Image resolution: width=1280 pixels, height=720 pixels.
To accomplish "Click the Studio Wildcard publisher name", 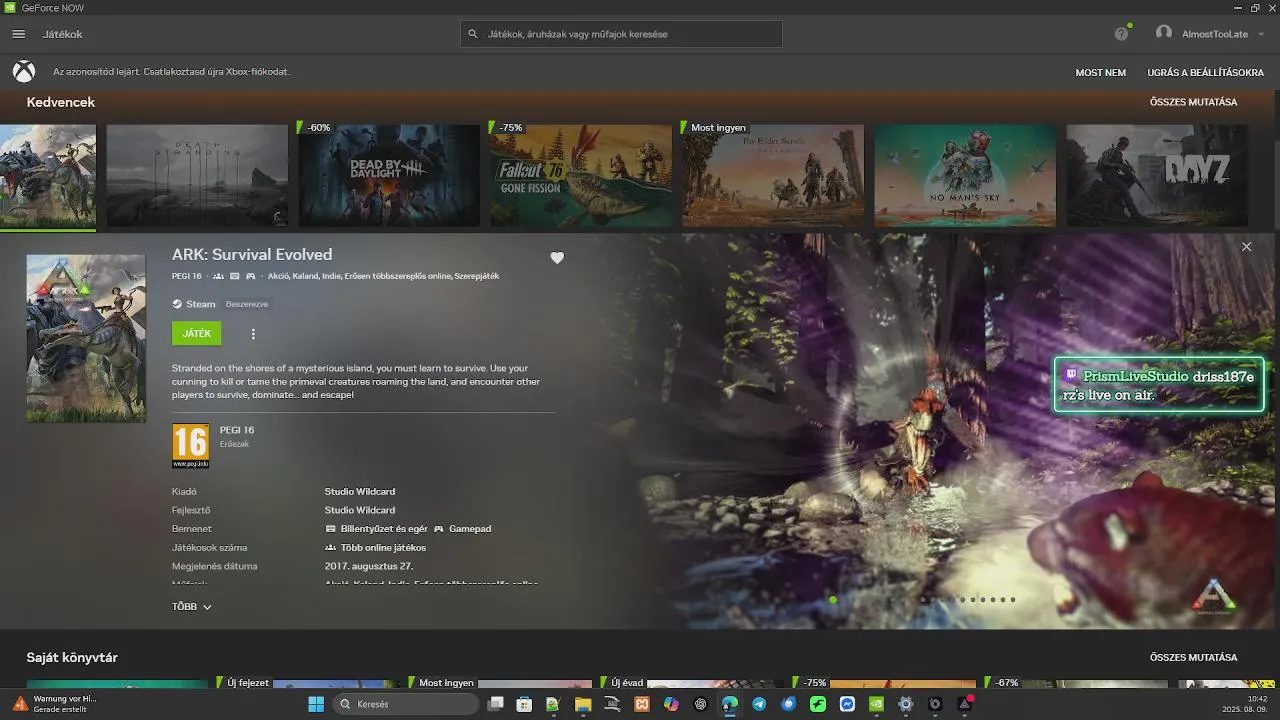I will pyautogui.click(x=360, y=492).
